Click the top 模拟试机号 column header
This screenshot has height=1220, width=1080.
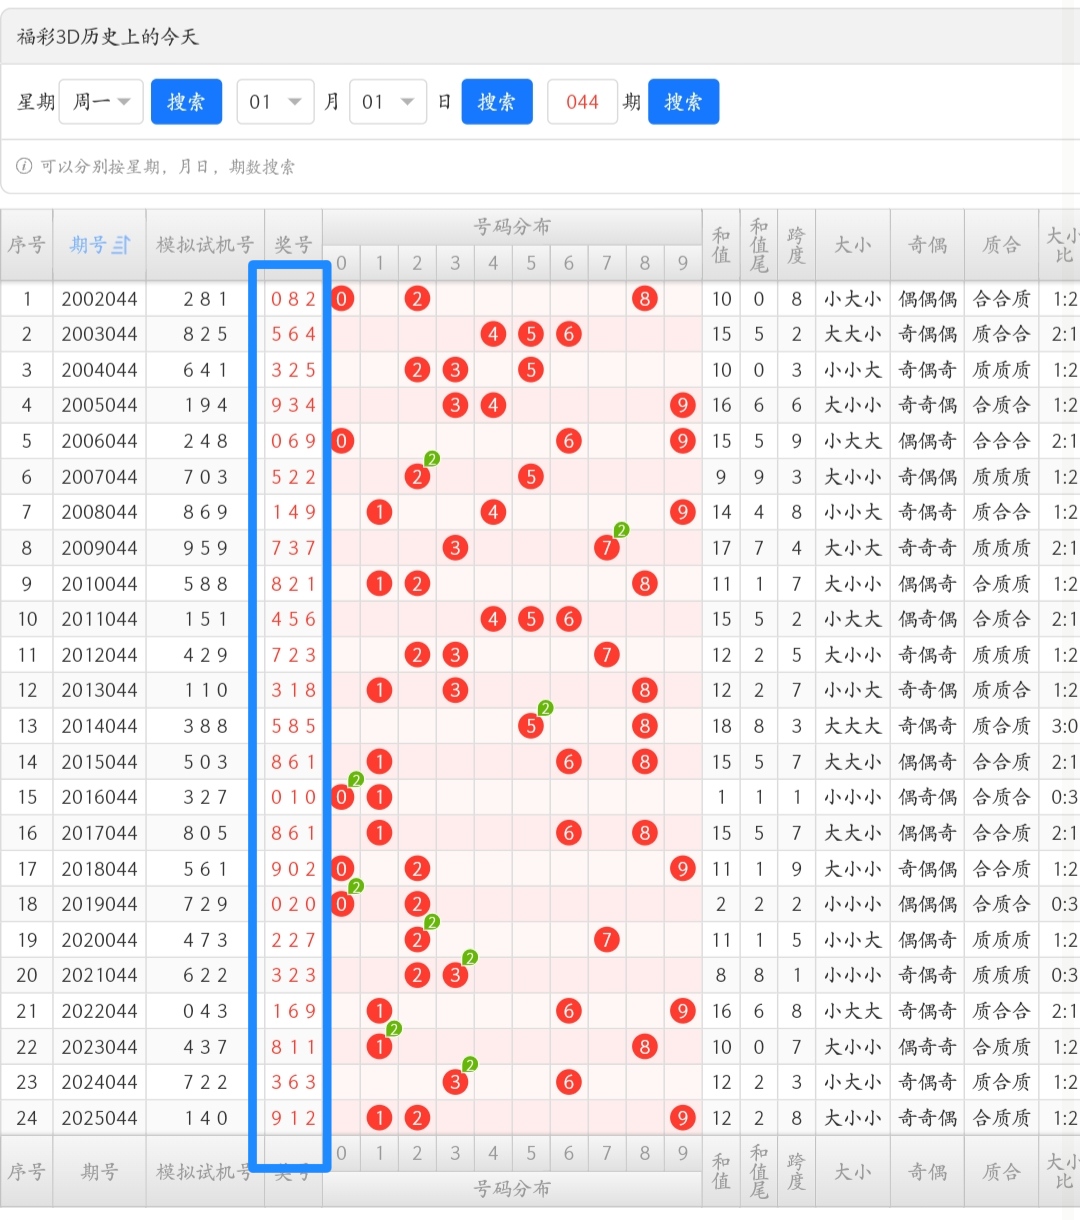pos(205,245)
